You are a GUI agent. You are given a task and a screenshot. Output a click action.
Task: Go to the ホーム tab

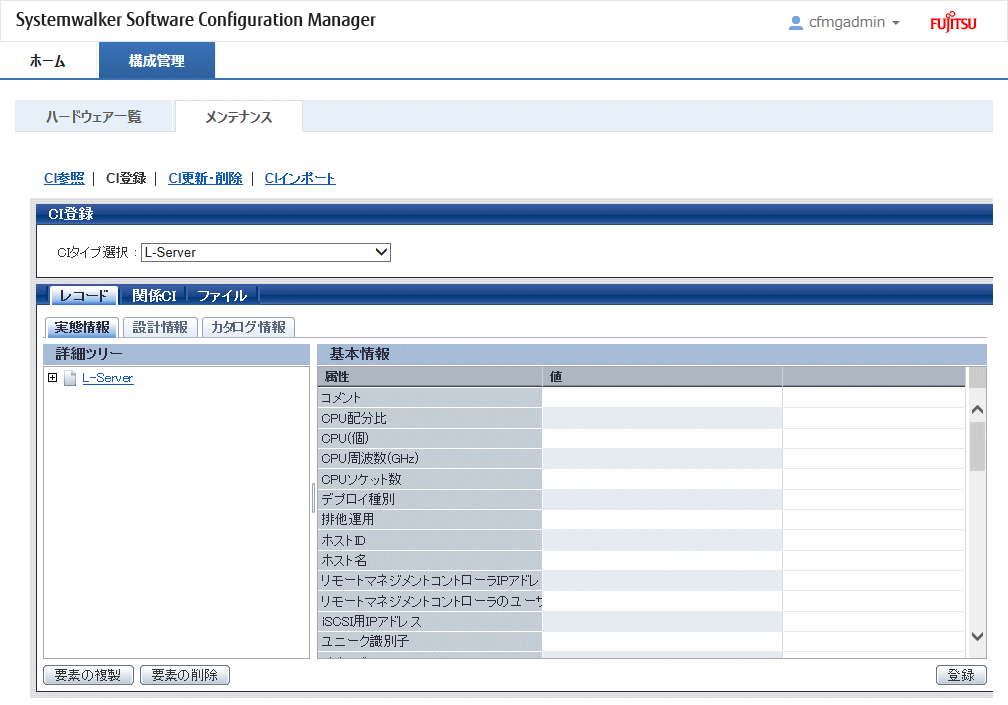48,61
